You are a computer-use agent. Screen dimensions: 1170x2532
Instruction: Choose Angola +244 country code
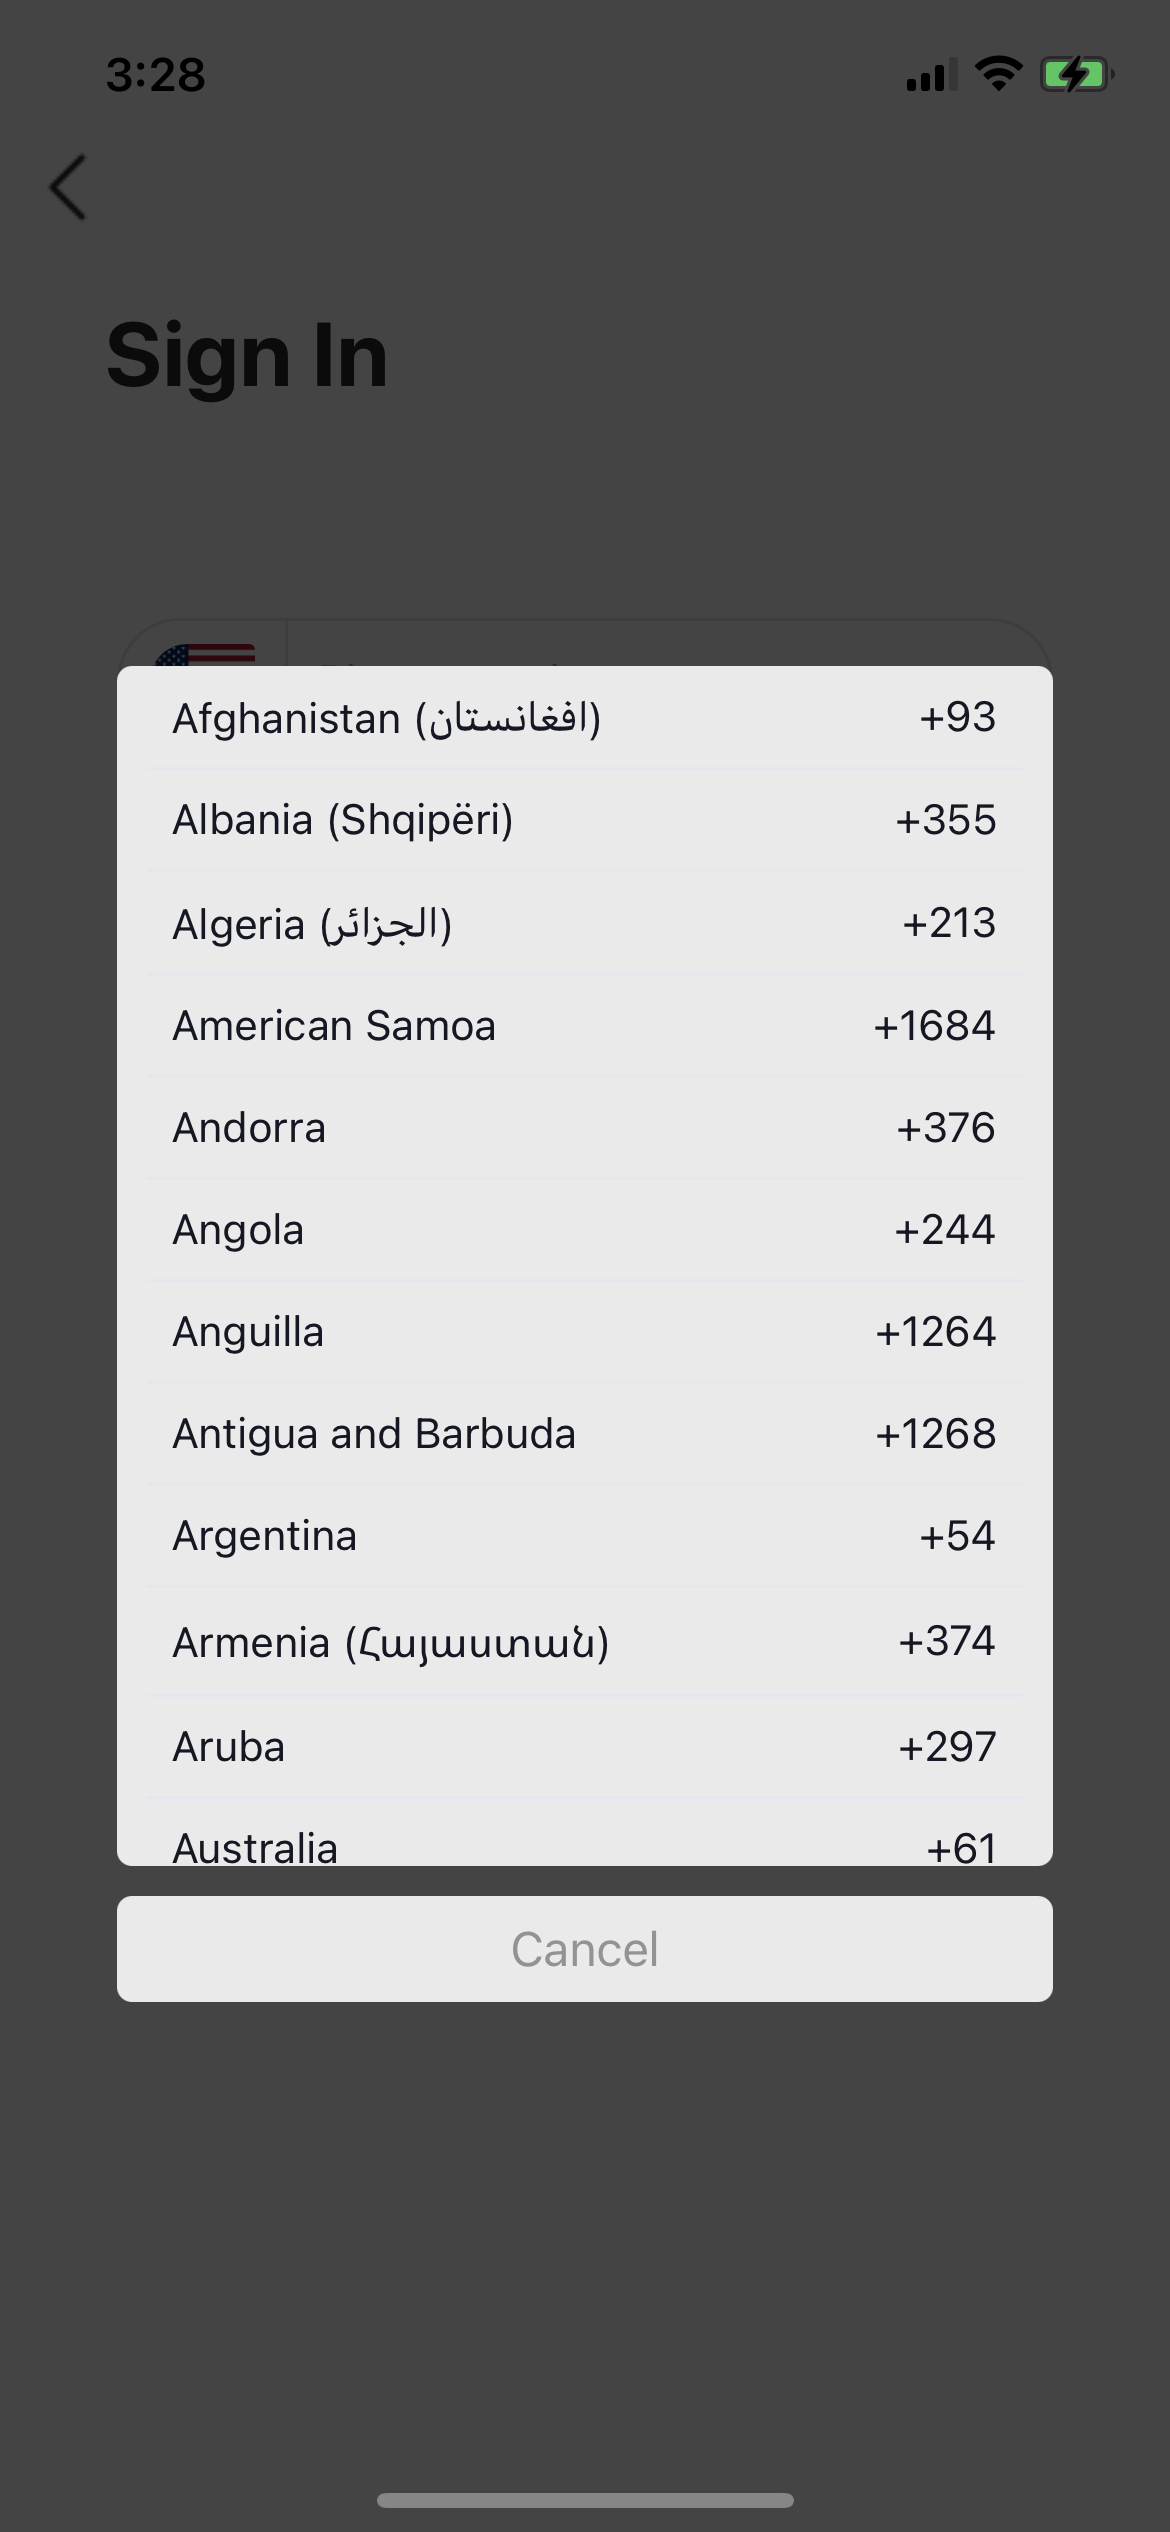coord(584,1230)
